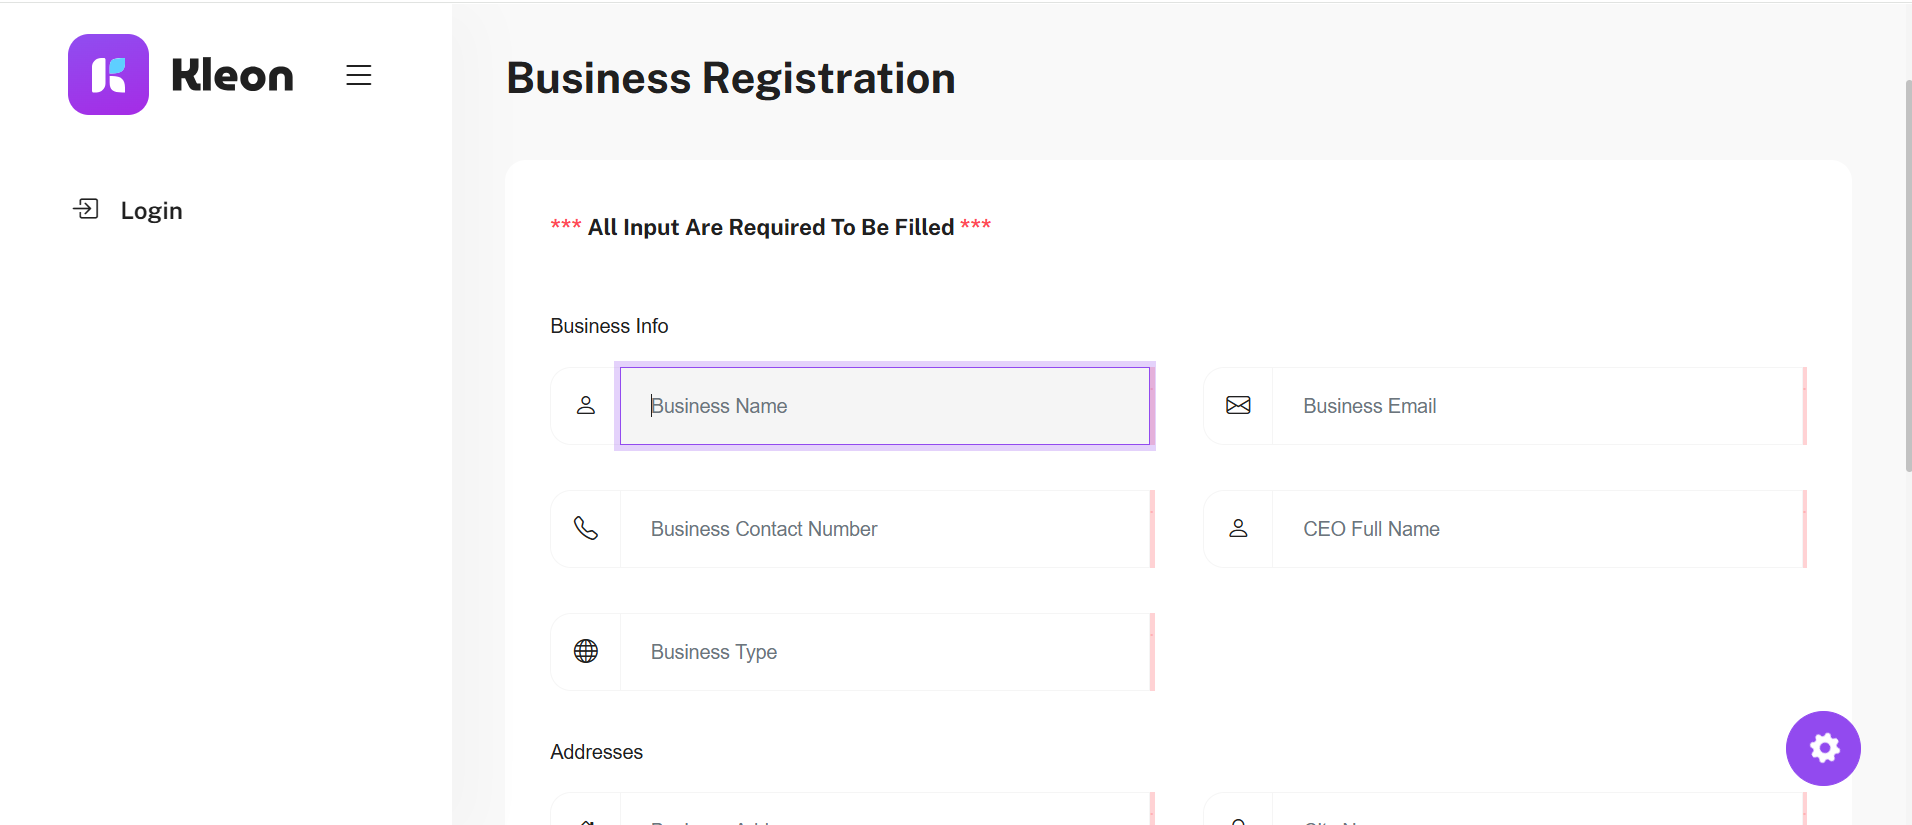Click the Business Info section label
The height and width of the screenshot is (825, 1912).
[x=609, y=326]
